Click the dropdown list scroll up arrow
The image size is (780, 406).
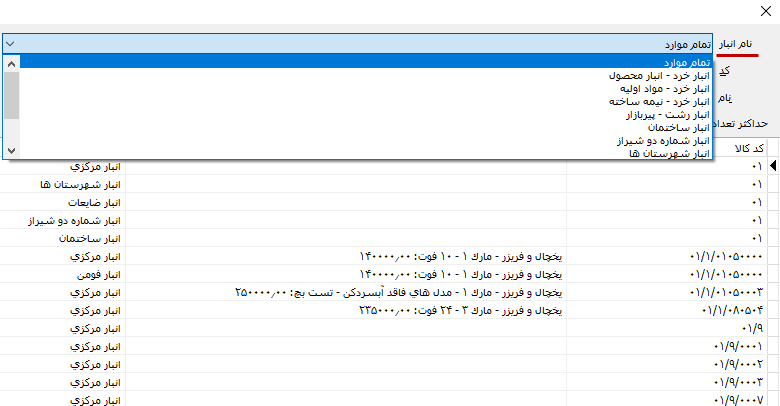pyautogui.click(x=11, y=63)
